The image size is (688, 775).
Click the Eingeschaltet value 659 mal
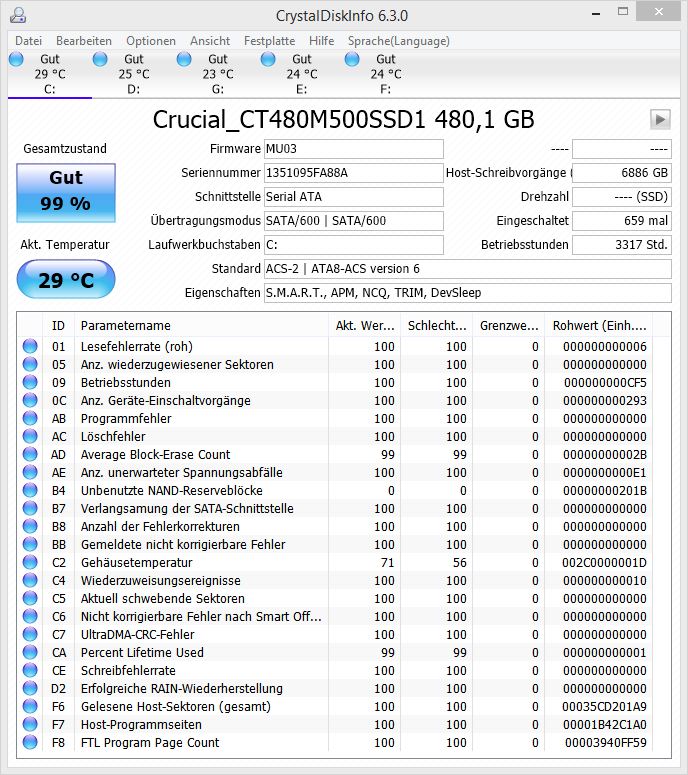click(x=622, y=220)
